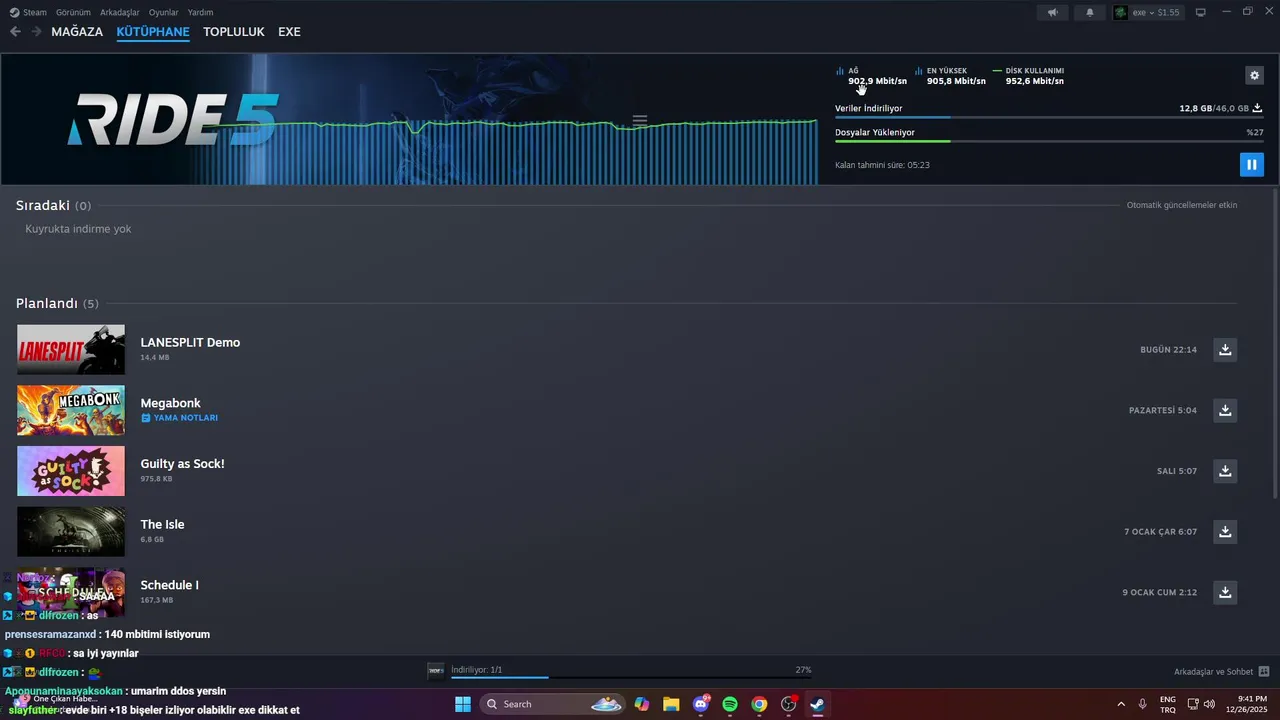Click the friends chat icon
This screenshot has width=1280, height=720.
[1264, 671]
